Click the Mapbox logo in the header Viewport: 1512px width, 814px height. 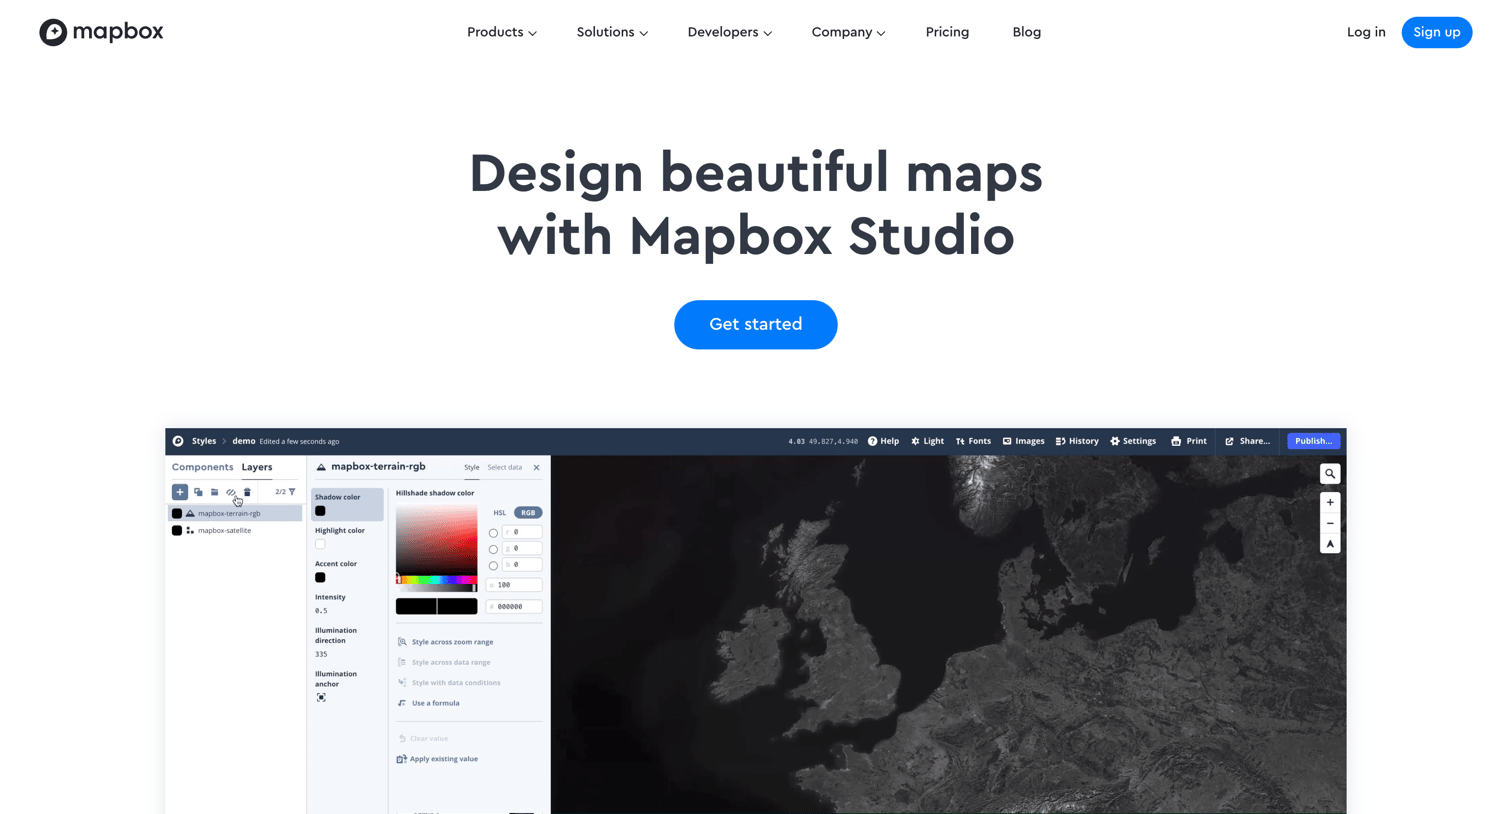[x=101, y=32]
